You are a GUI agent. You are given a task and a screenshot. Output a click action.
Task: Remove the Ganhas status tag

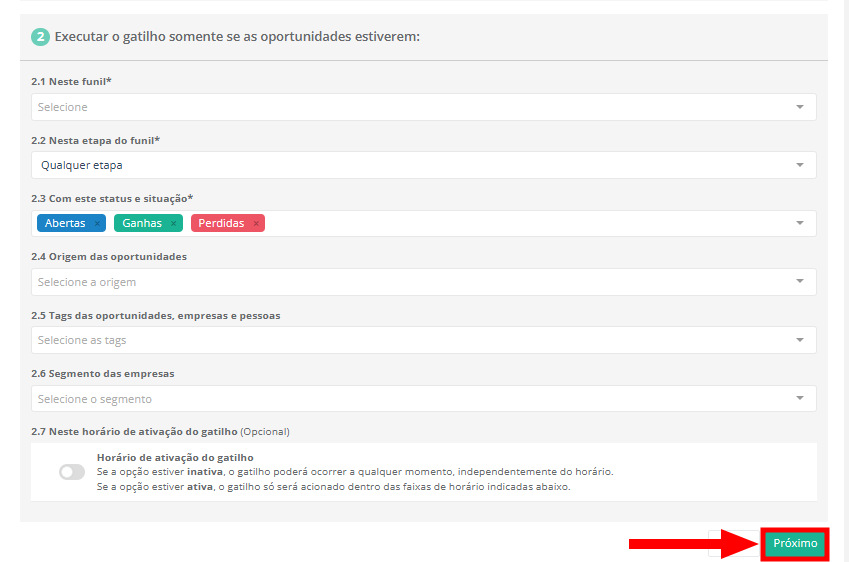tap(174, 223)
